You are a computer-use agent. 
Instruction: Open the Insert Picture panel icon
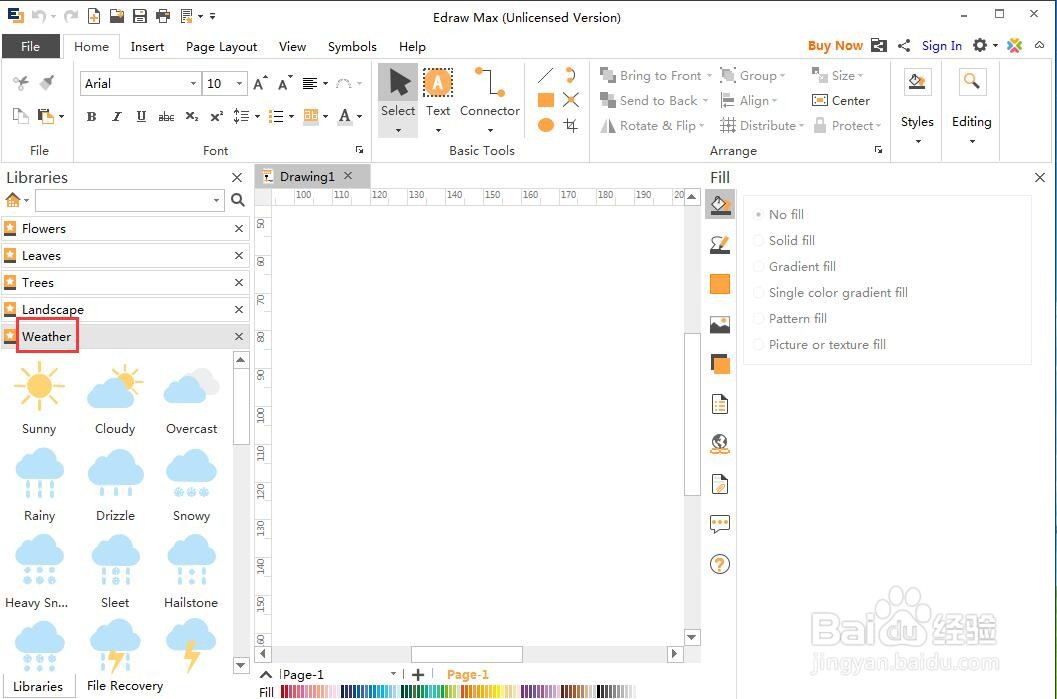(720, 324)
